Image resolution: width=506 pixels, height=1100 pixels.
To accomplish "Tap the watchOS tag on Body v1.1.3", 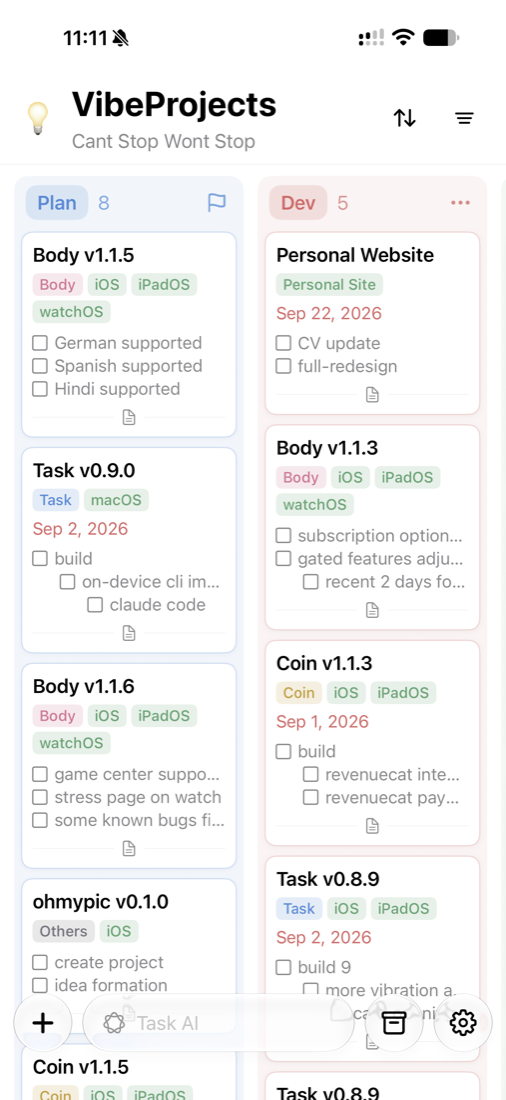I will tap(315, 504).
